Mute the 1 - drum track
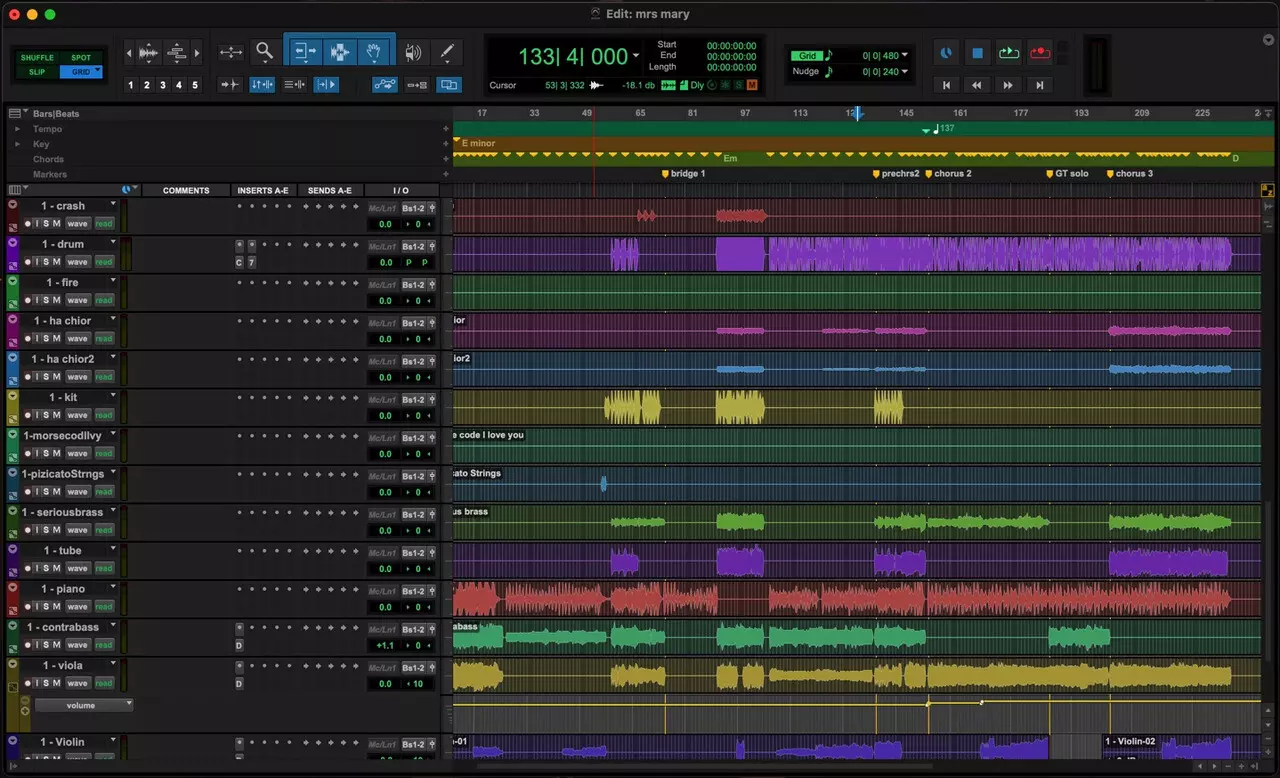Image resolution: width=1280 pixels, height=778 pixels. (57, 262)
